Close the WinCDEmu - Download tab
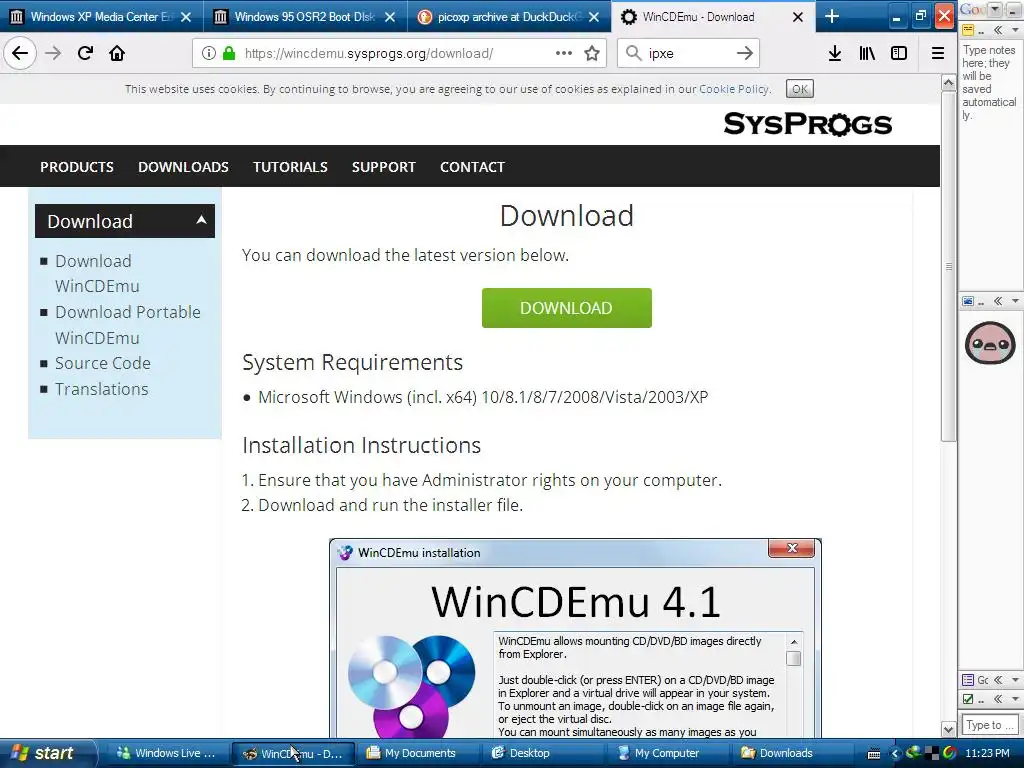 tap(797, 17)
